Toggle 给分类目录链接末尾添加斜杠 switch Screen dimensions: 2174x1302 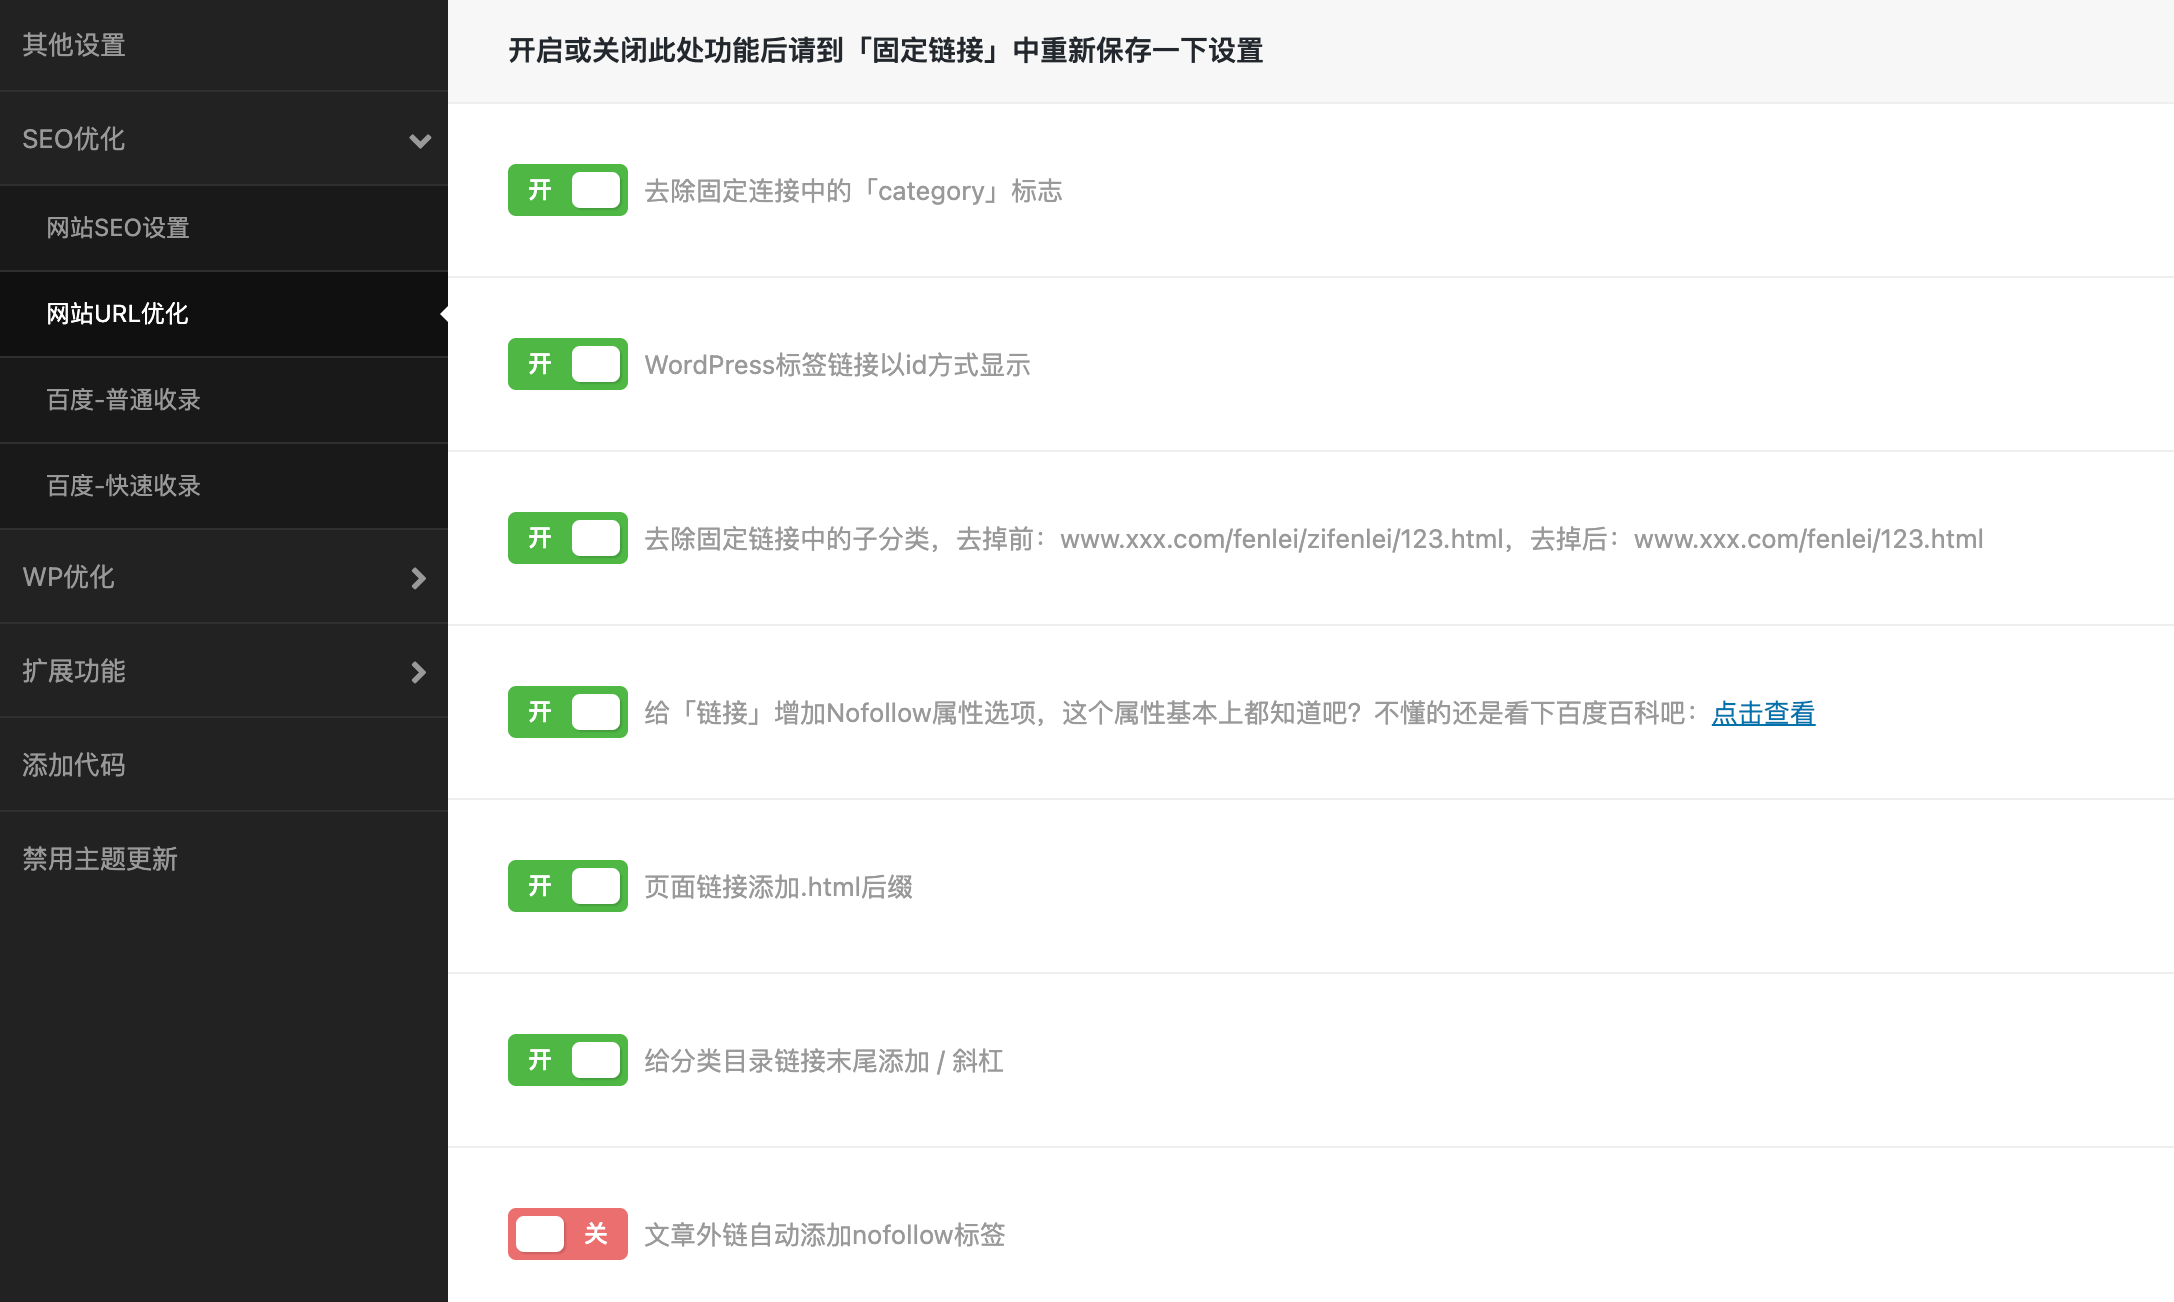(x=567, y=1060)
